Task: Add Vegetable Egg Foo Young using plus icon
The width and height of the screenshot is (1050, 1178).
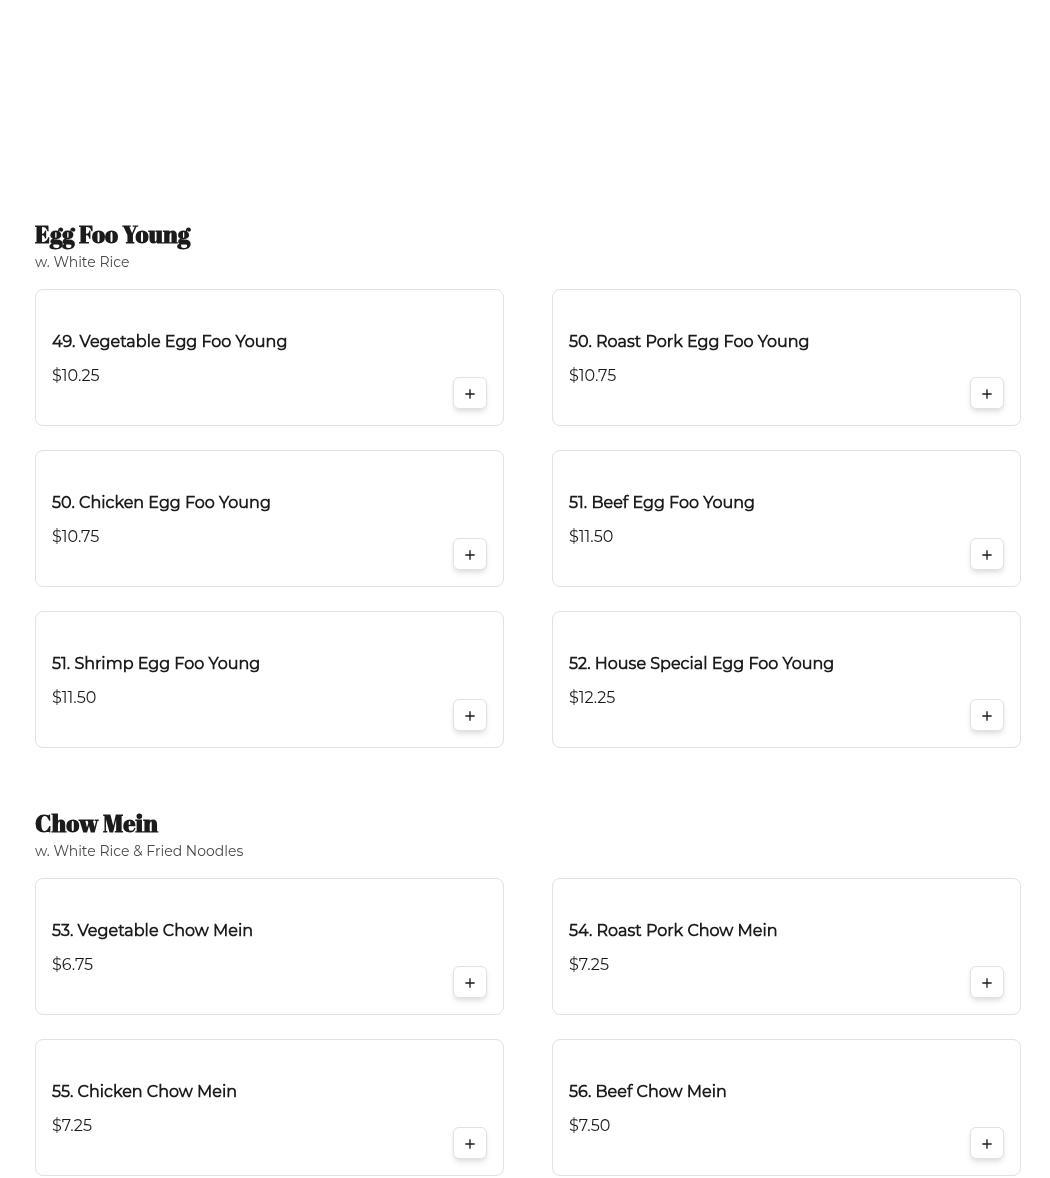Action: tap(470, 394)
